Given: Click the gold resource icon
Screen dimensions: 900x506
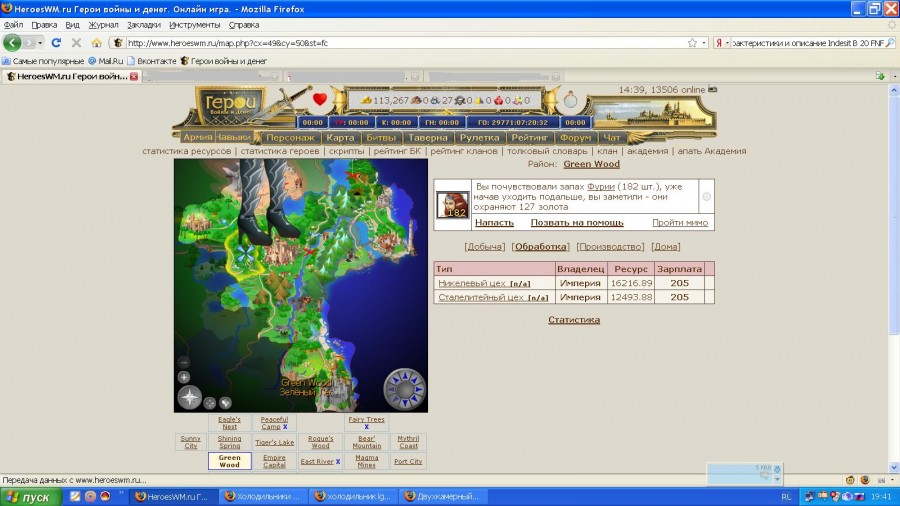Looking at the screenshot, I should click(x=366, y=100).
